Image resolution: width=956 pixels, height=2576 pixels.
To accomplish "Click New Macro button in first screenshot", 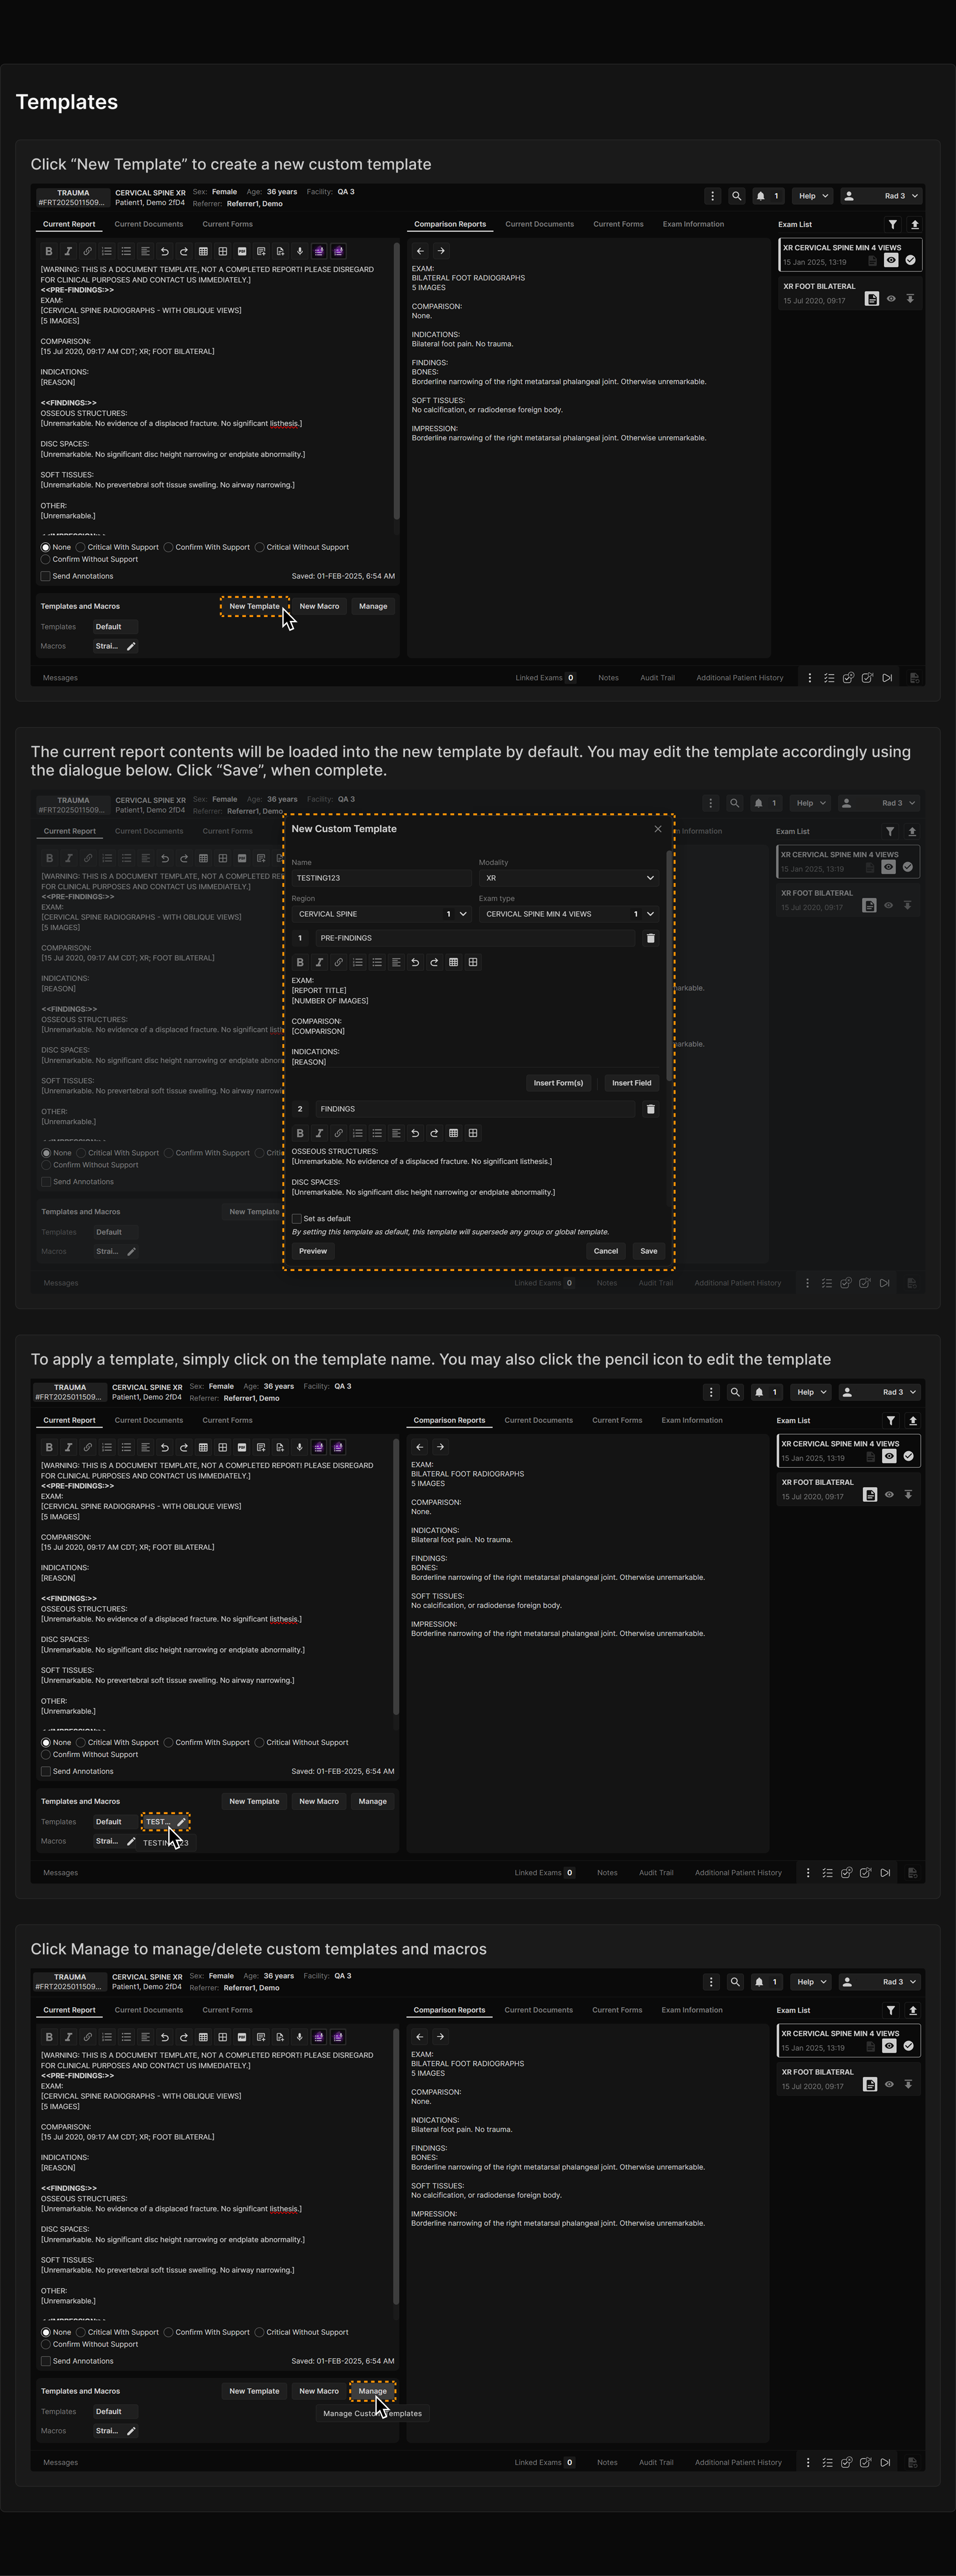I will [x=319, y=606].
